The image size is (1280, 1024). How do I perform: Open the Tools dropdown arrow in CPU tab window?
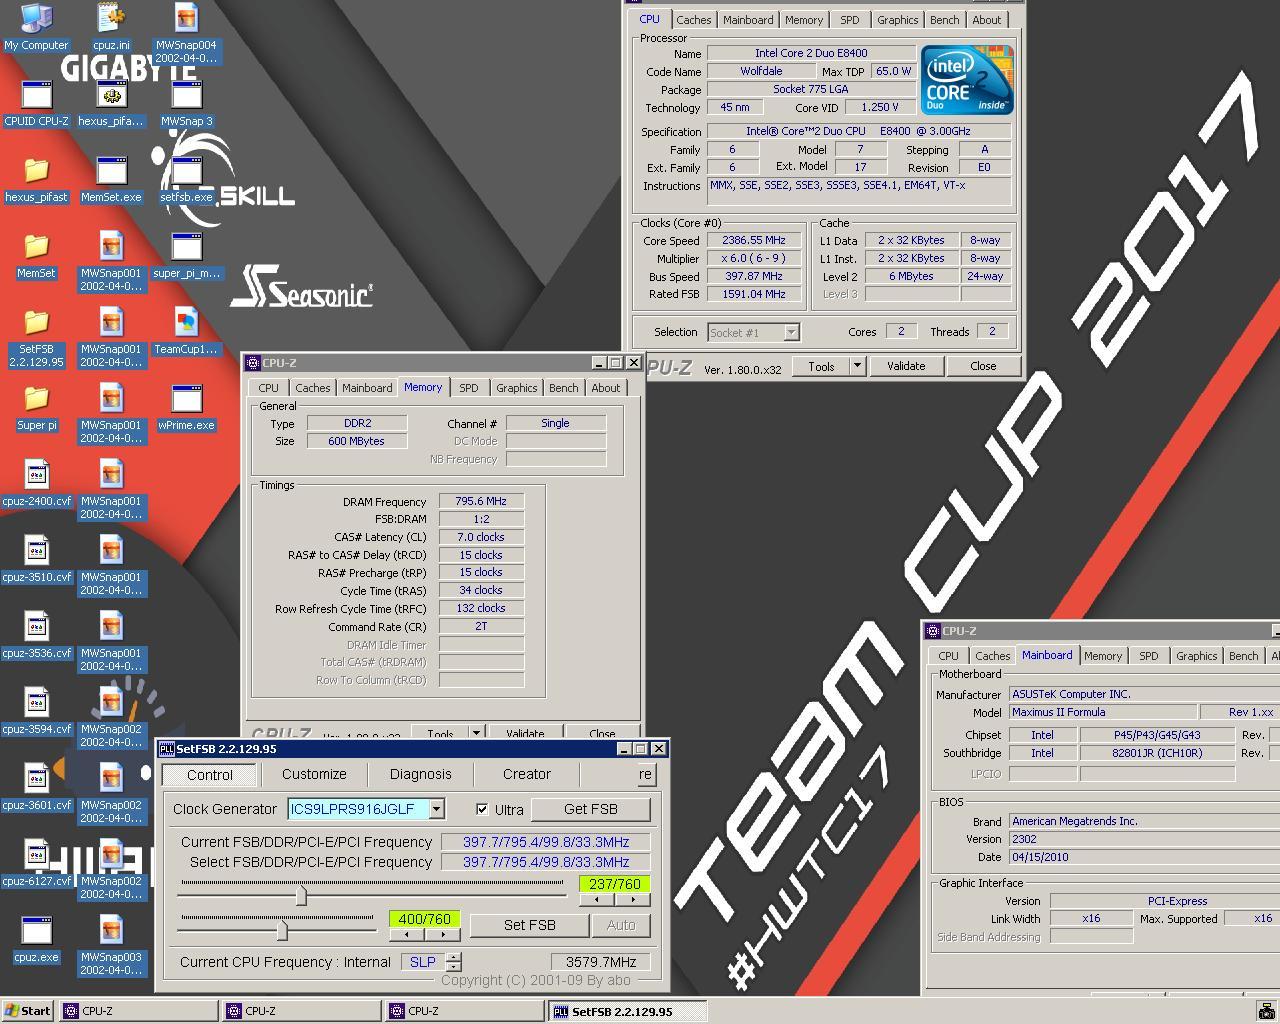pos(857,366)
